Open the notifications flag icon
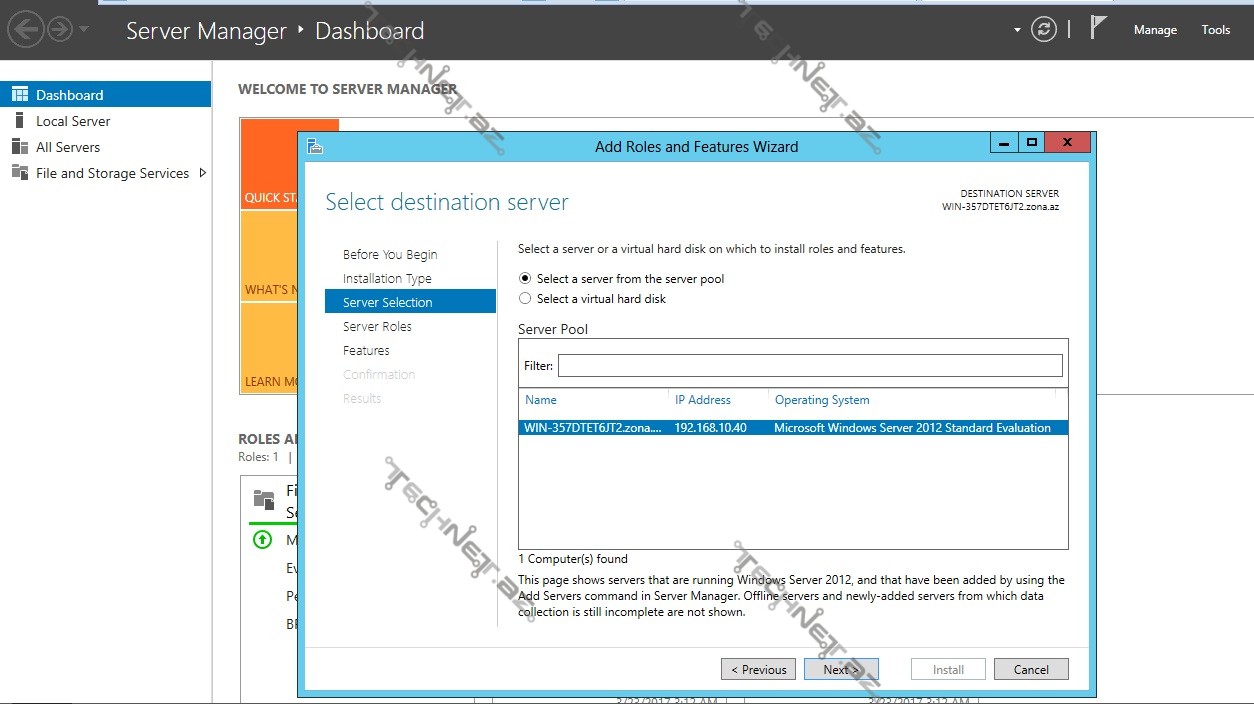Screen dimensions: 1254x704 (x=1098, y=28)
